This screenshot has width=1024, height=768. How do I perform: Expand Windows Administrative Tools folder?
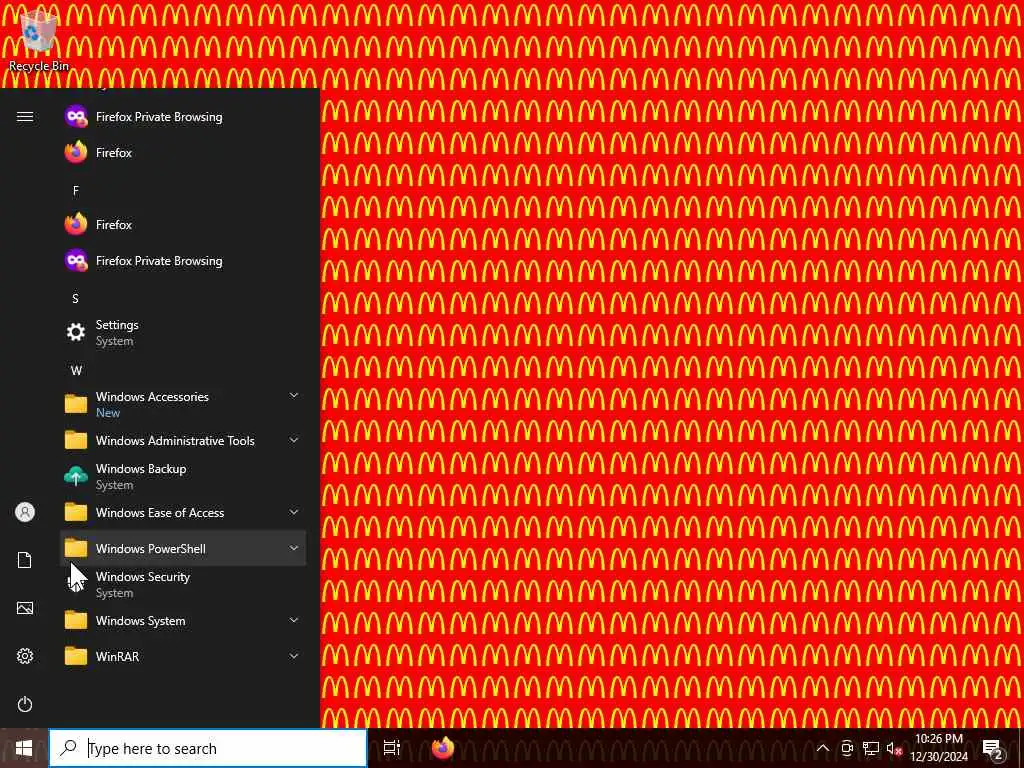coord(183,441)
